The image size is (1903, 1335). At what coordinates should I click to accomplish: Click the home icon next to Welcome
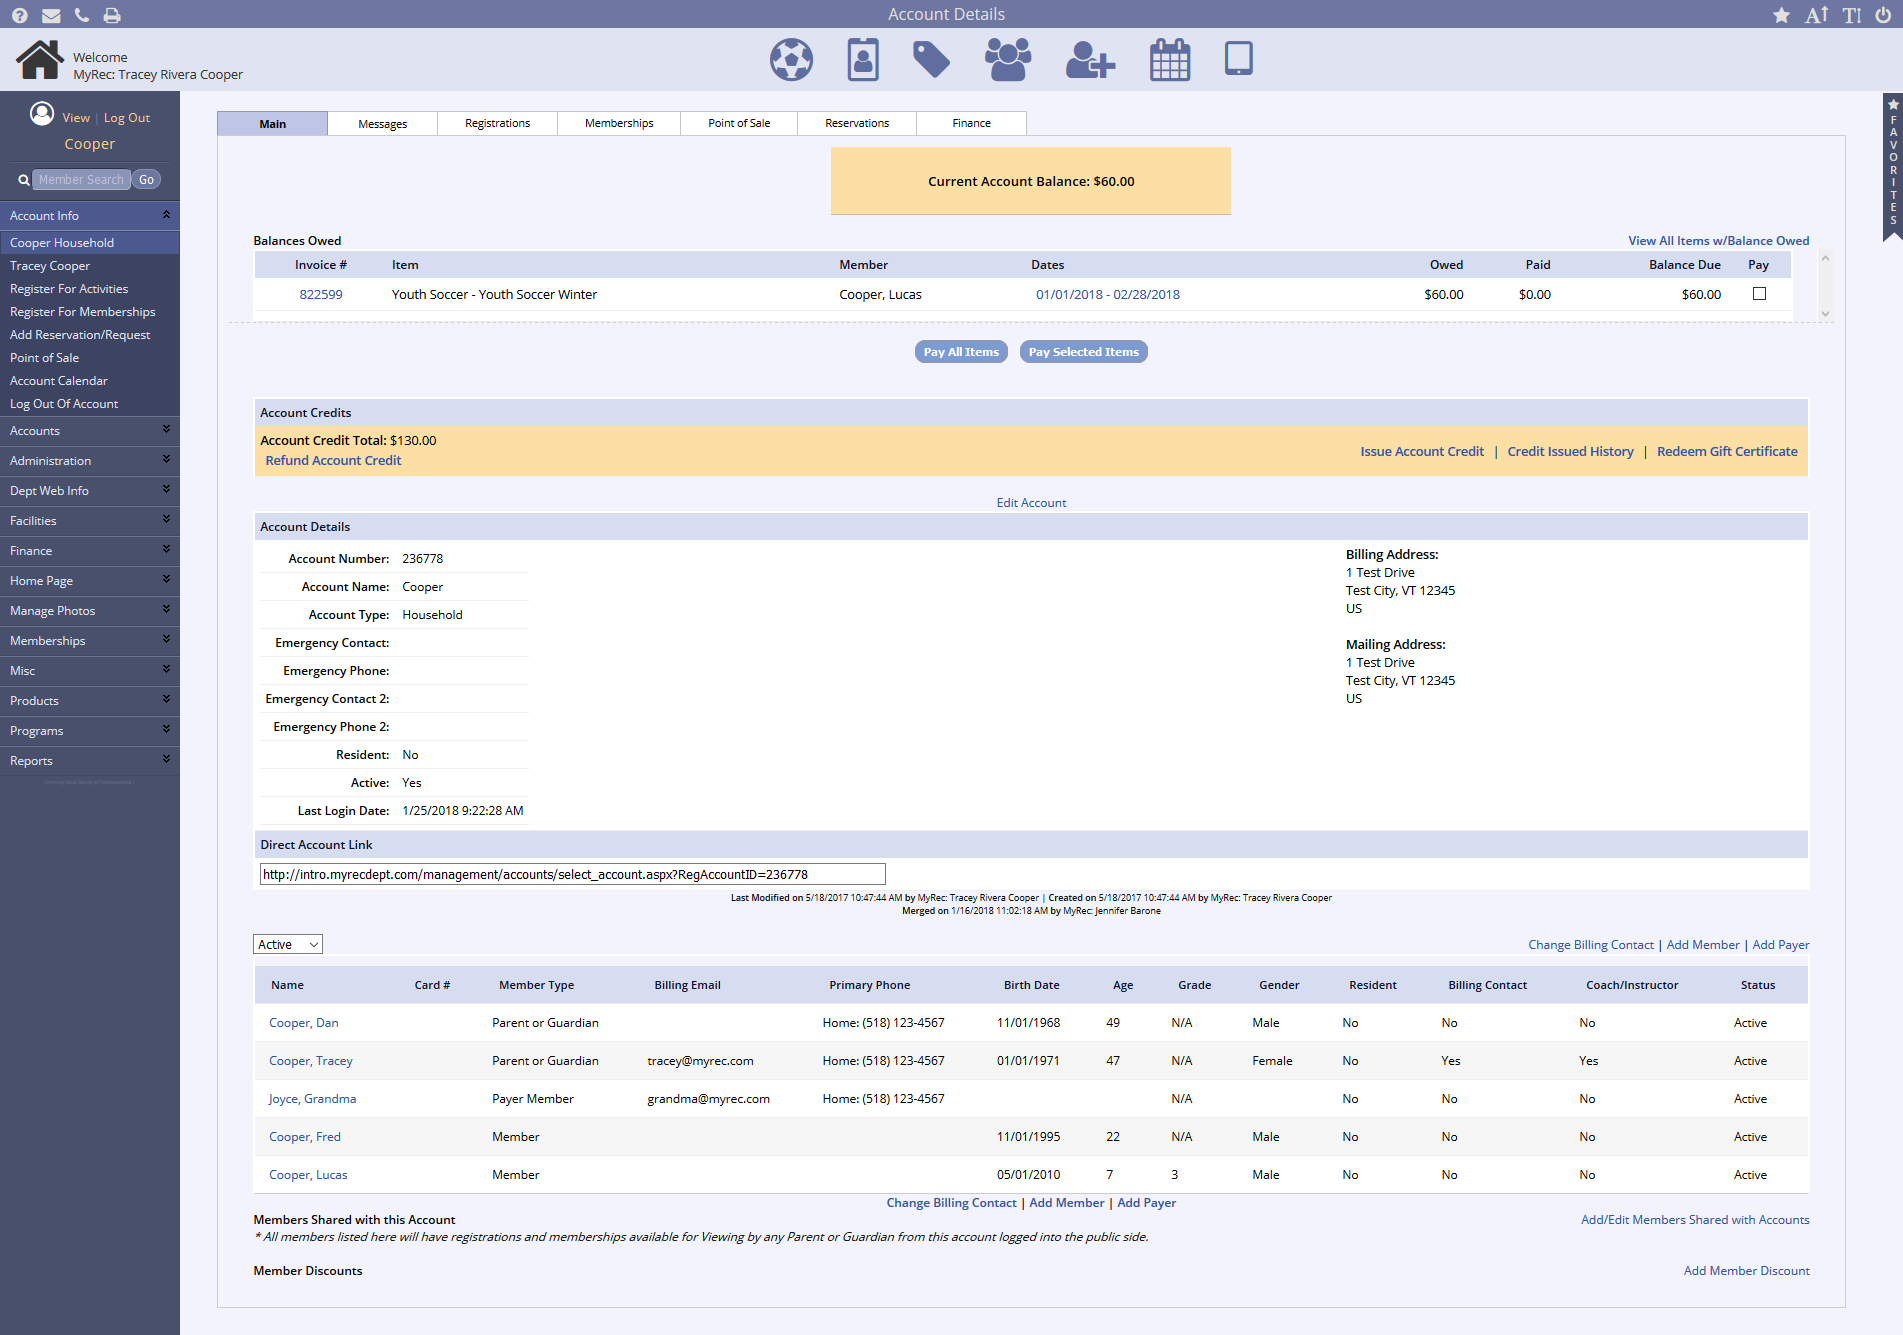coord(39,60)
